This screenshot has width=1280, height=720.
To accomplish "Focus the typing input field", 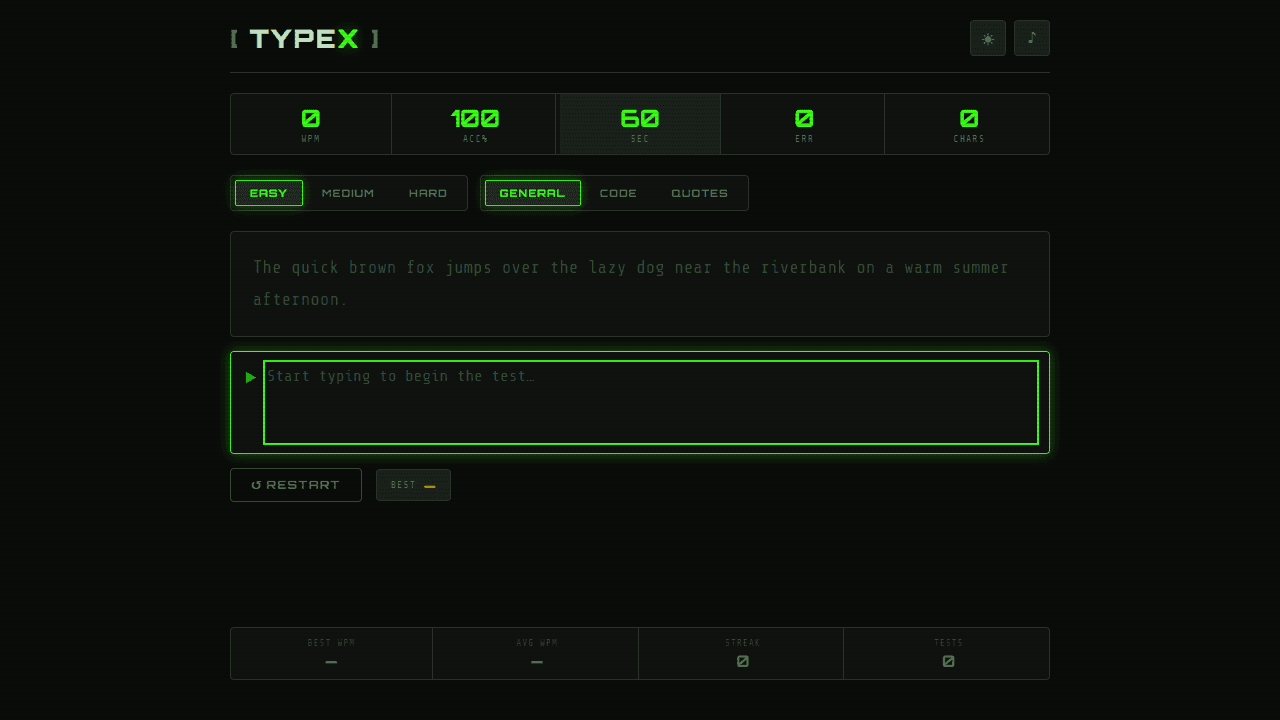I will click(x=651, y=402).
